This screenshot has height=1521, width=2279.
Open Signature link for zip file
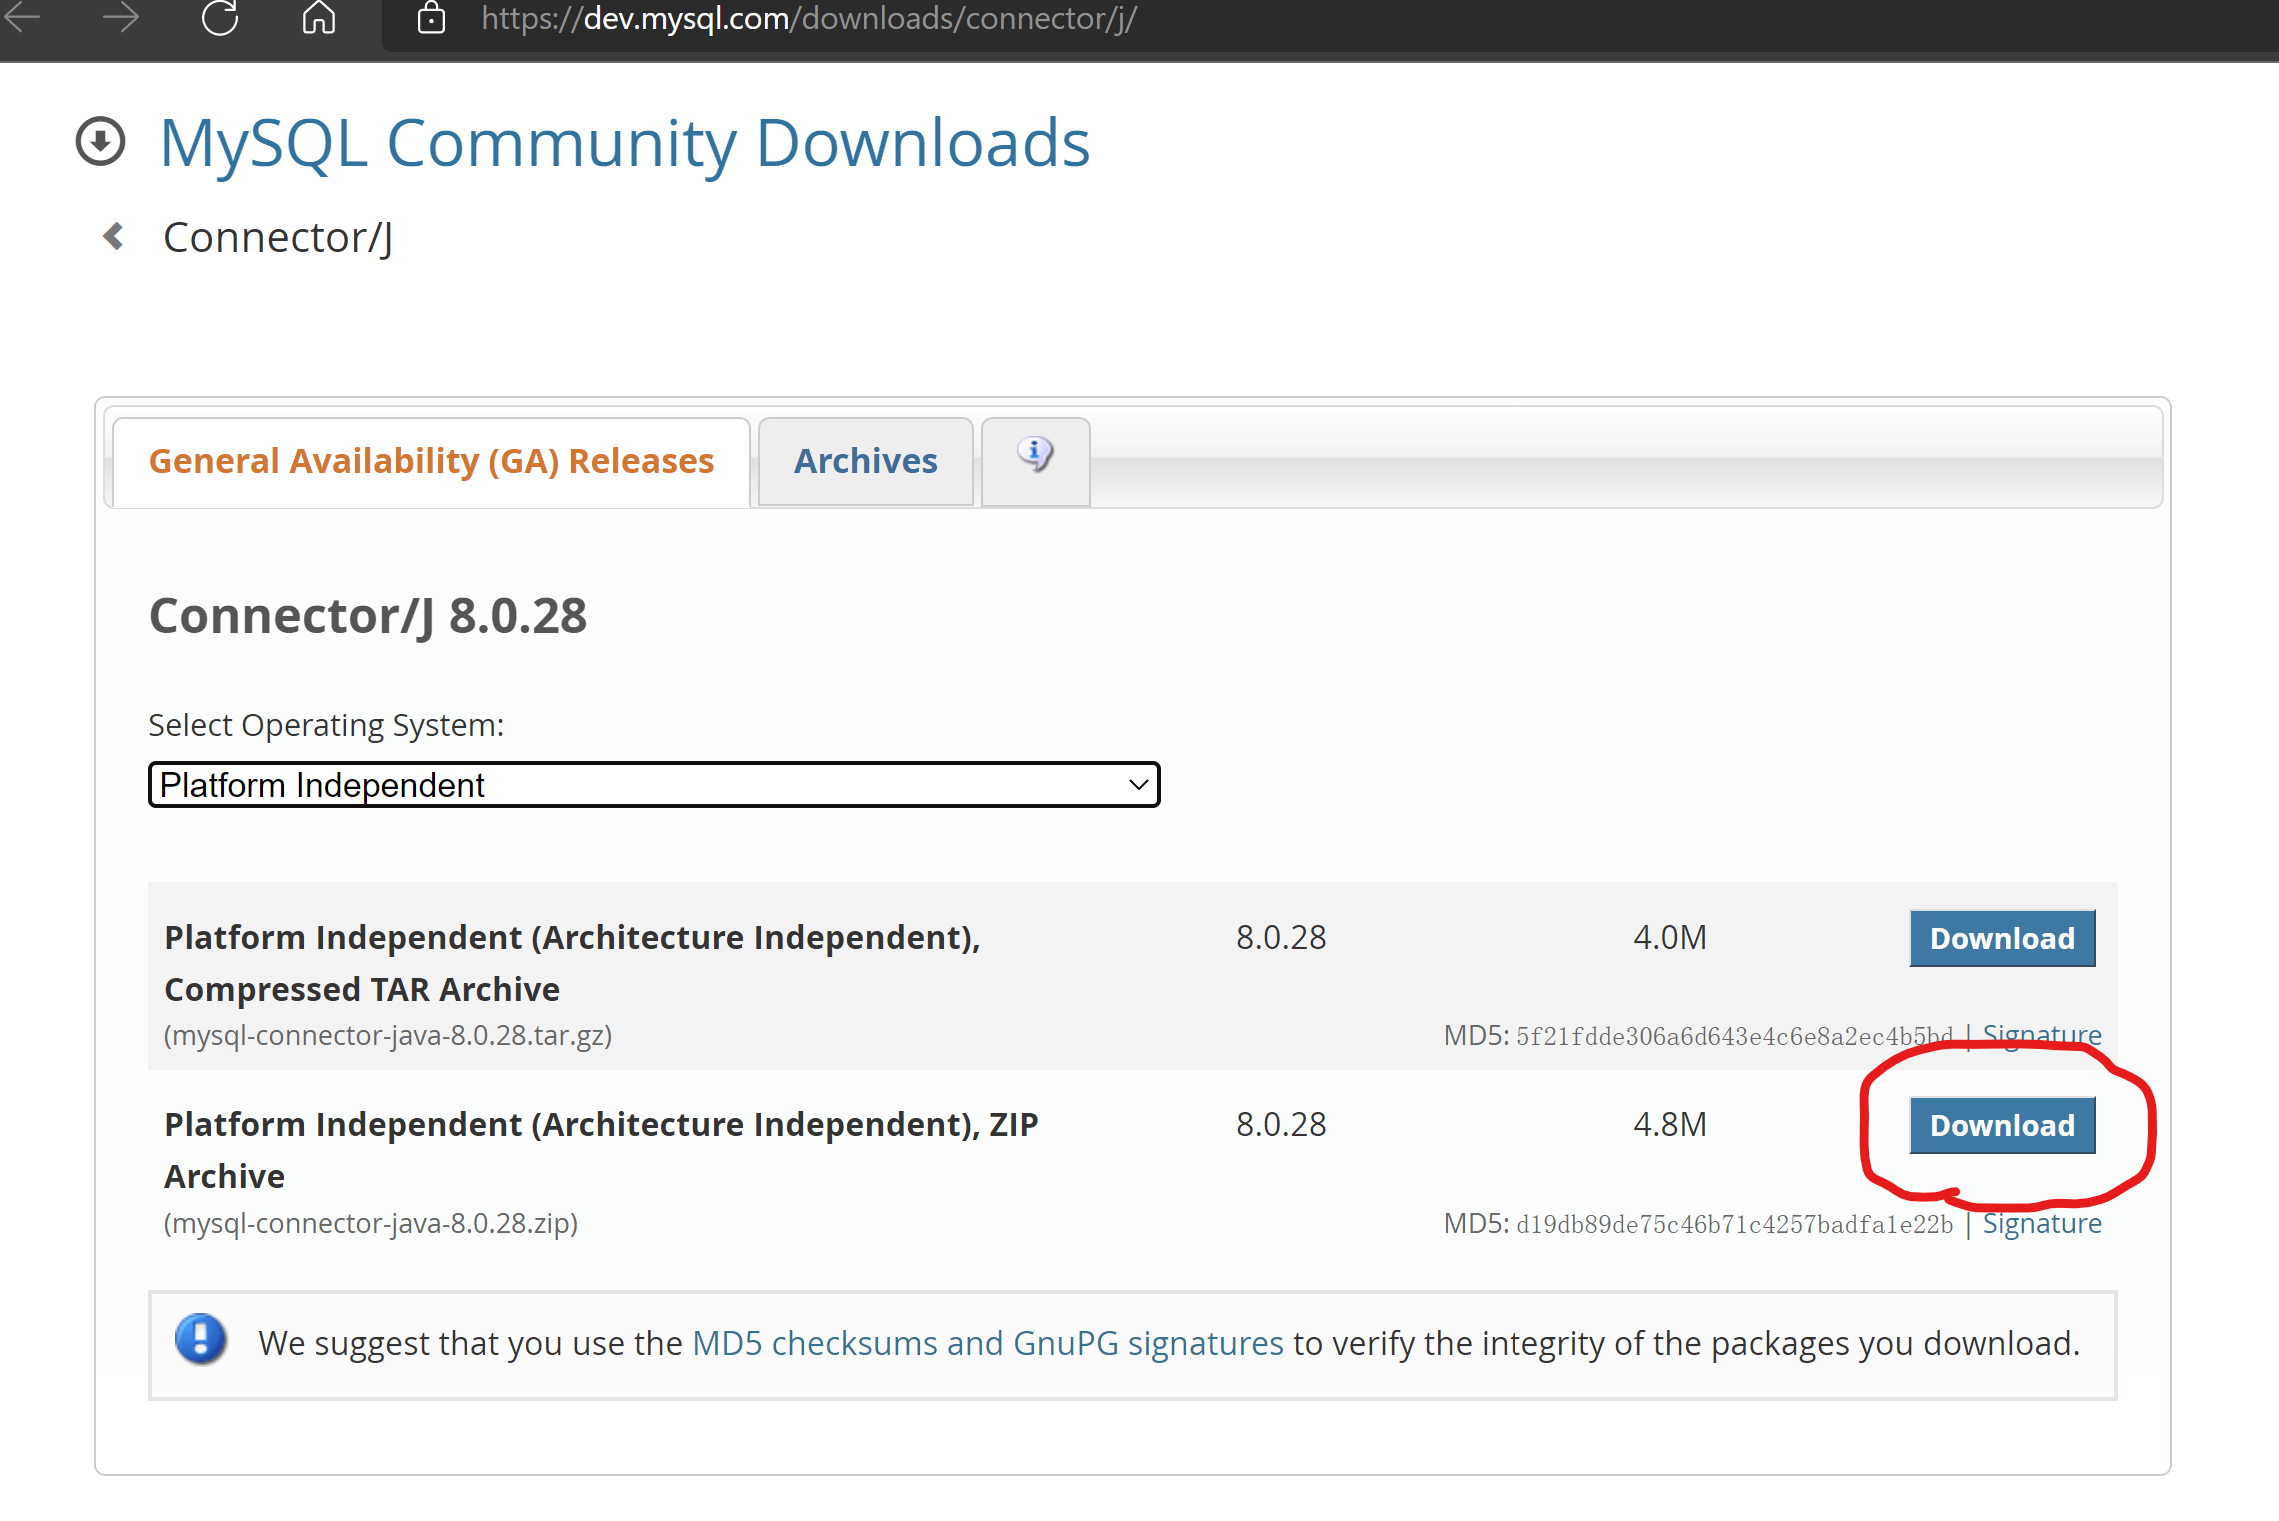point(2042,1223)
